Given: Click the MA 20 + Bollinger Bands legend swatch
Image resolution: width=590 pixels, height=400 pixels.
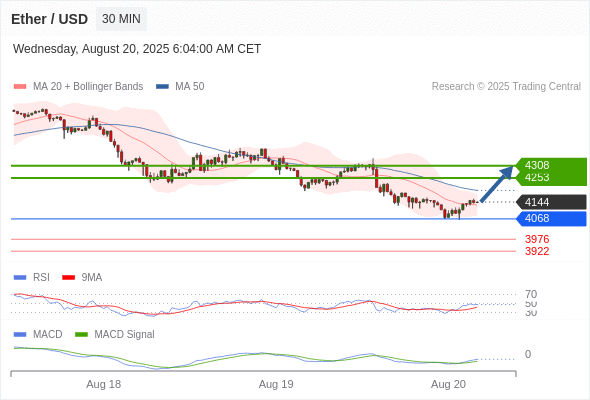Looking at the screenshot, I should [x=20, y=87].
